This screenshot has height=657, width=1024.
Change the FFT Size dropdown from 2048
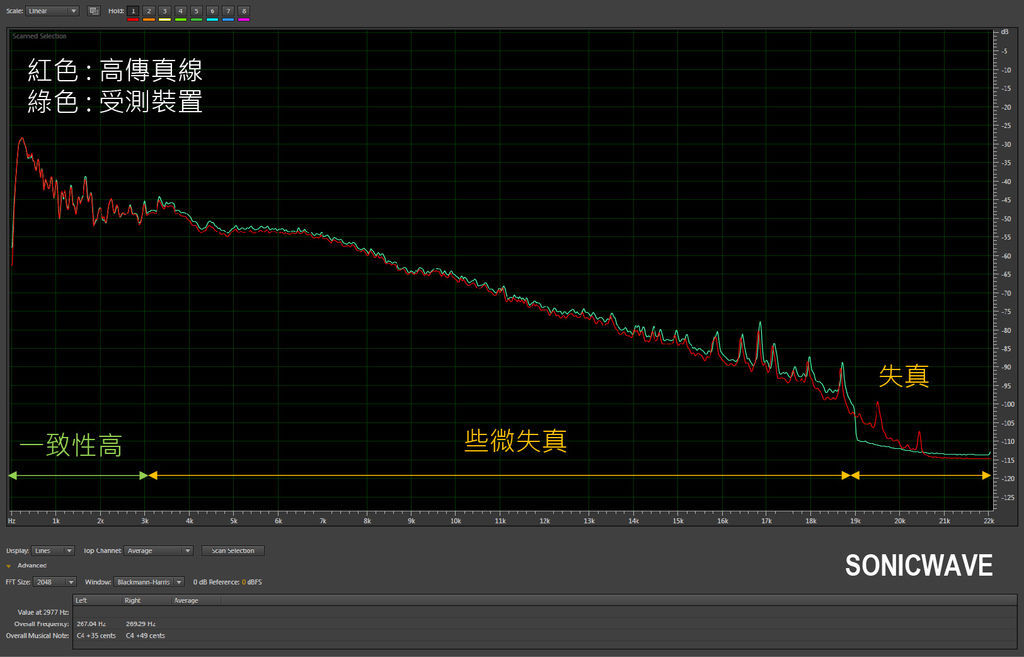tap(56, 581)
